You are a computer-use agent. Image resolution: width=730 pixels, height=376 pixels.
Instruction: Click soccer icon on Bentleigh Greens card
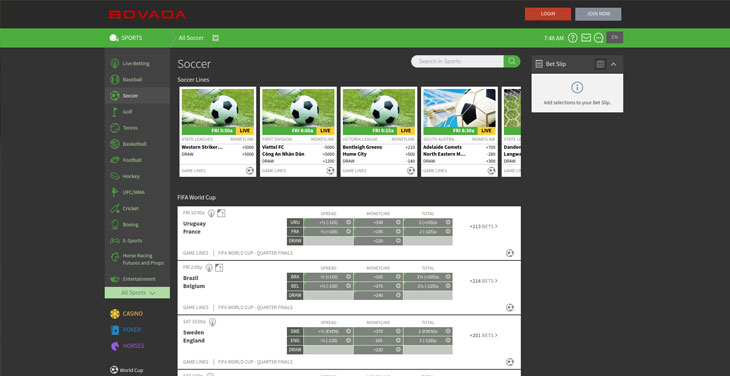411,171
